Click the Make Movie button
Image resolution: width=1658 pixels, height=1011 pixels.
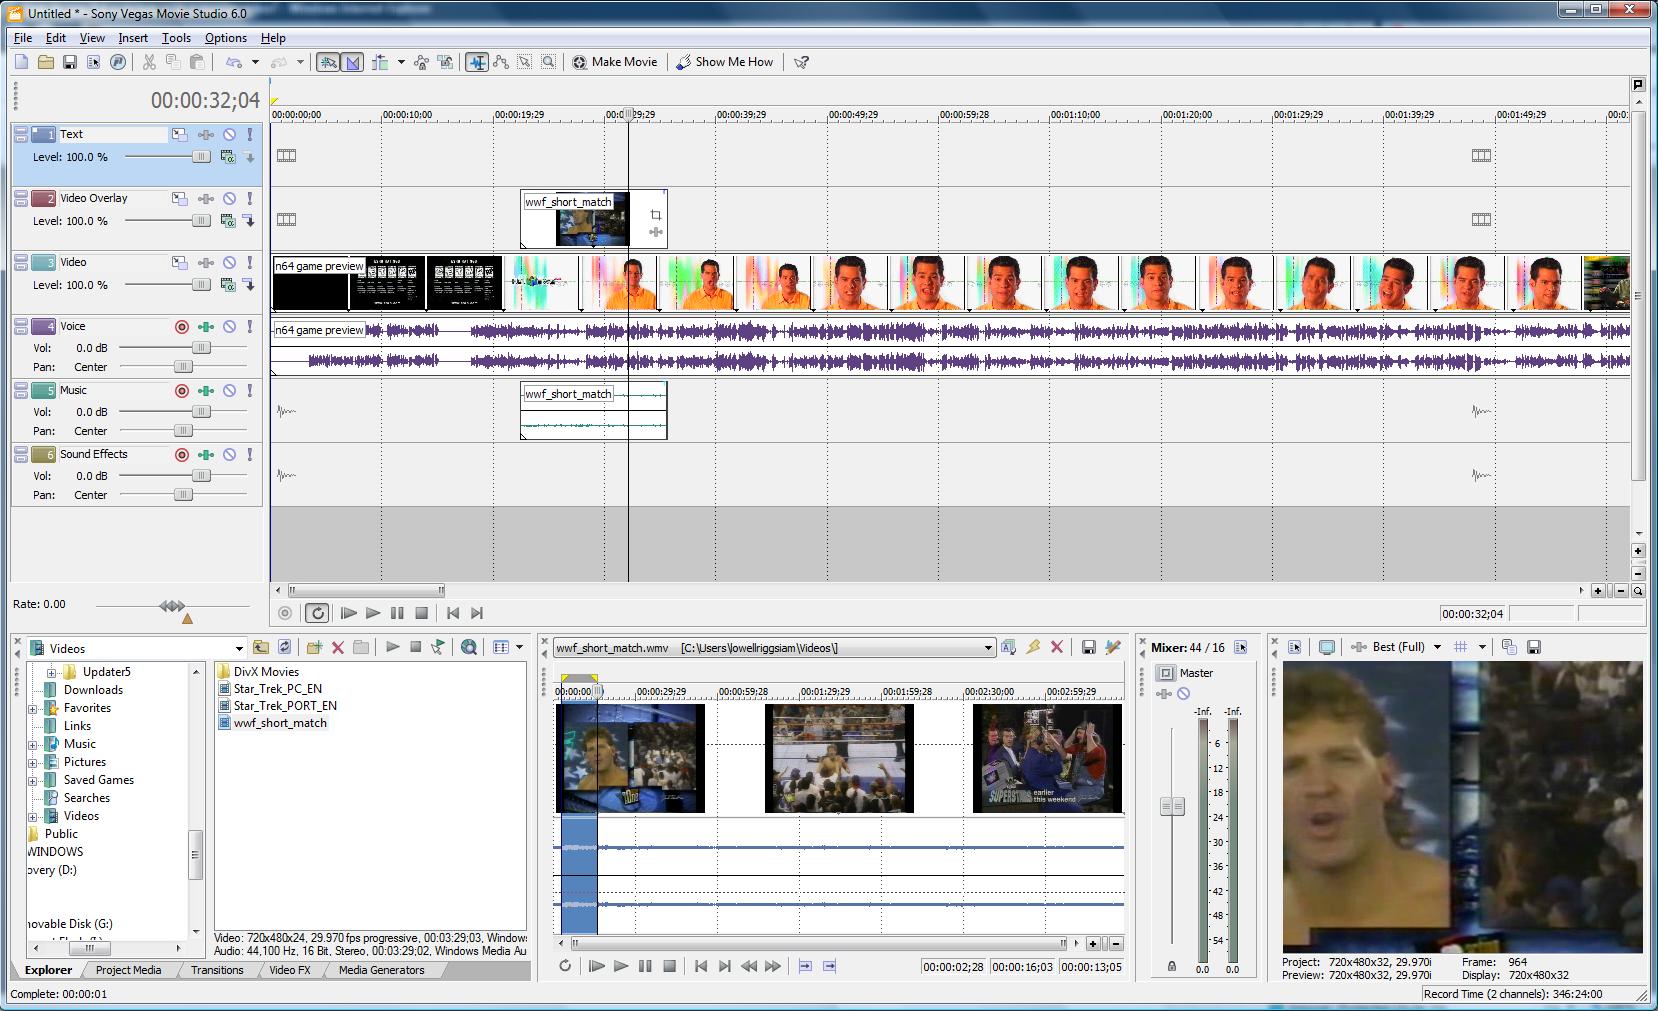614,62
